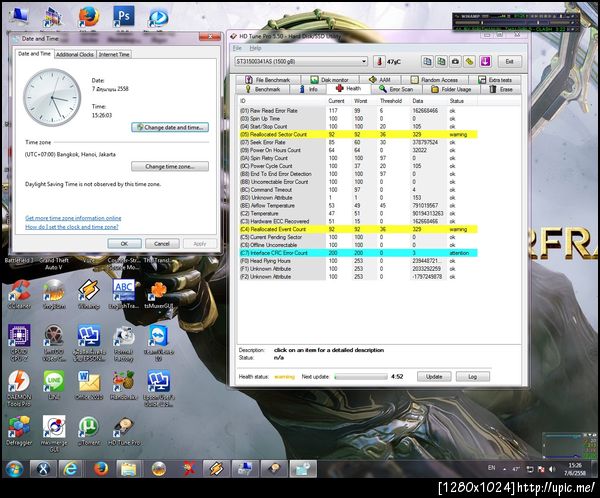Switch to the Folder Usage tab
The width and height of the screenshot is (600, 498).
point(451,89)
